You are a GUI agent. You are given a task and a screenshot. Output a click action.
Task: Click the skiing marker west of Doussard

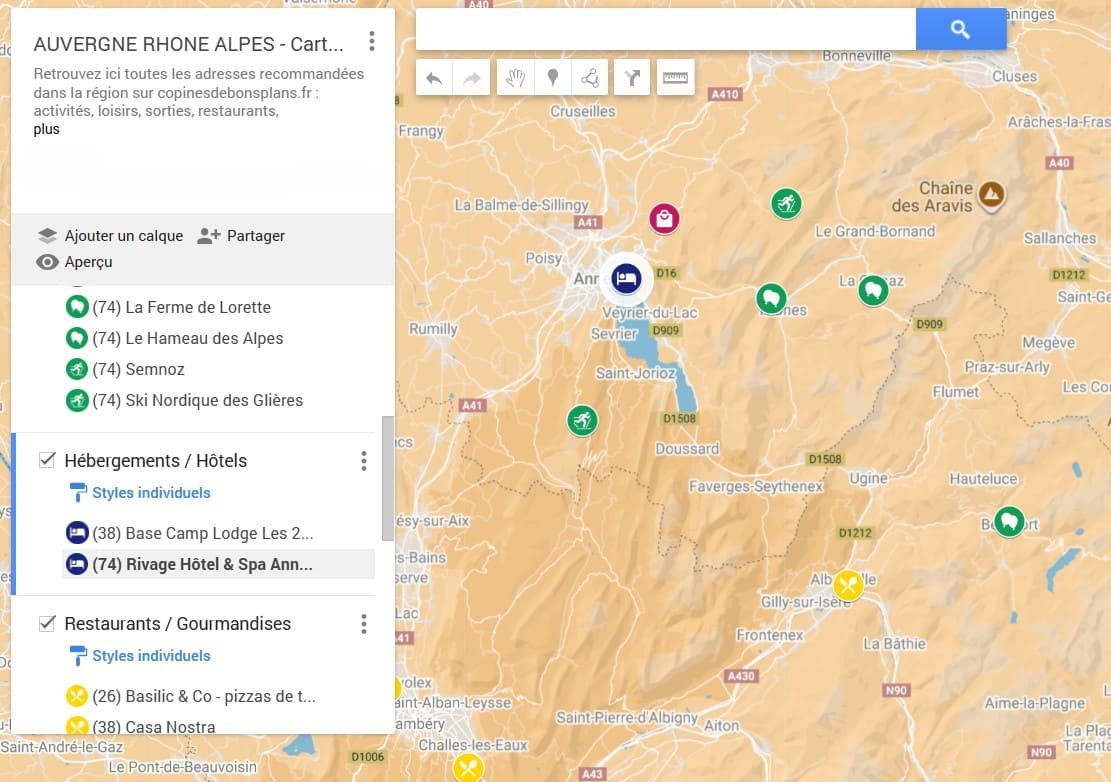582,421
